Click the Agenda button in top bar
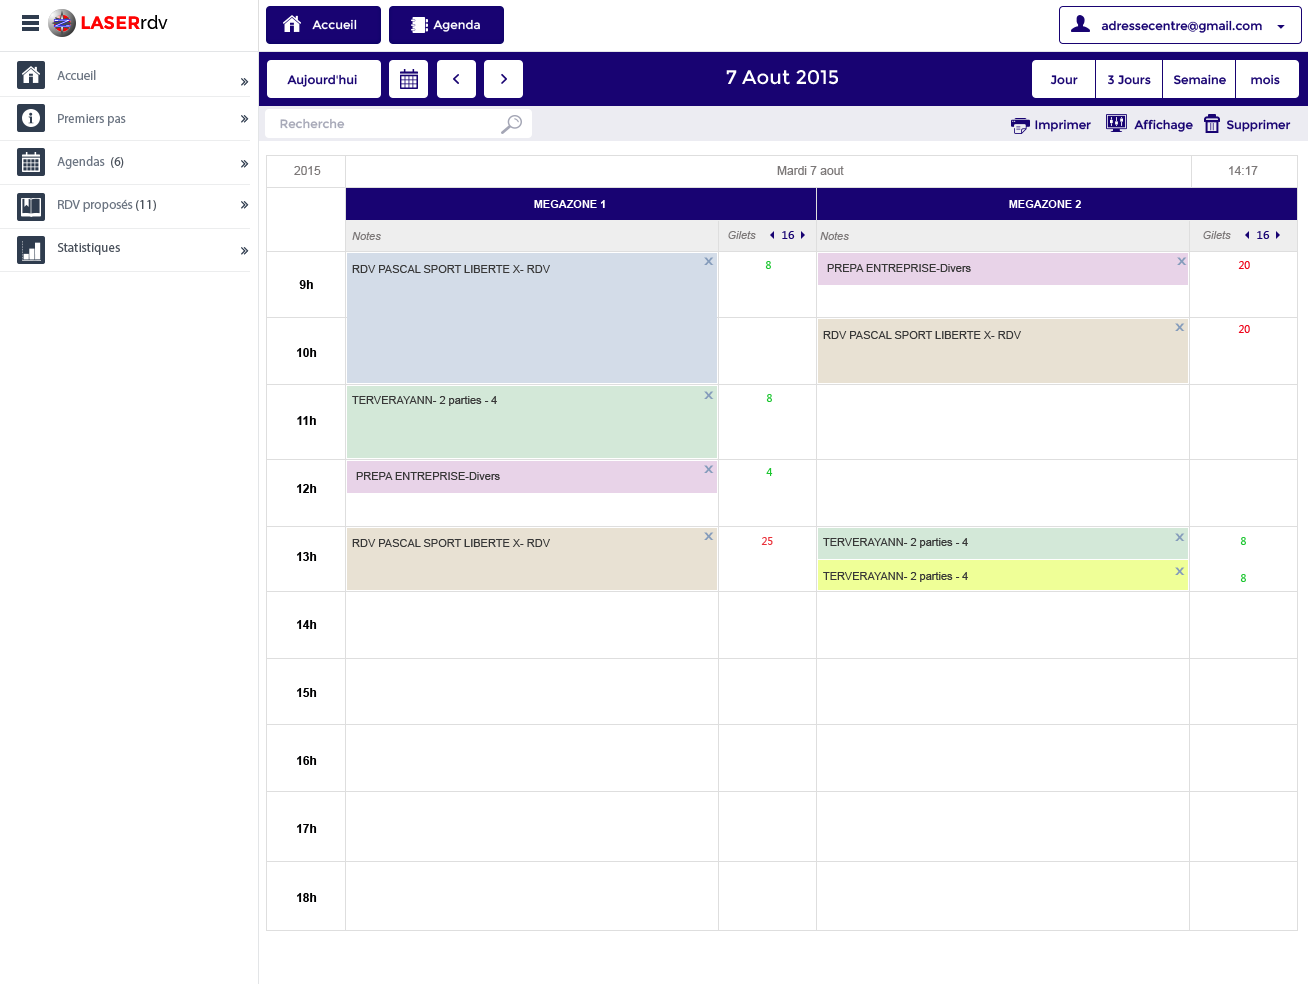This screenshot has width=1308, height=984. [446, 25]
